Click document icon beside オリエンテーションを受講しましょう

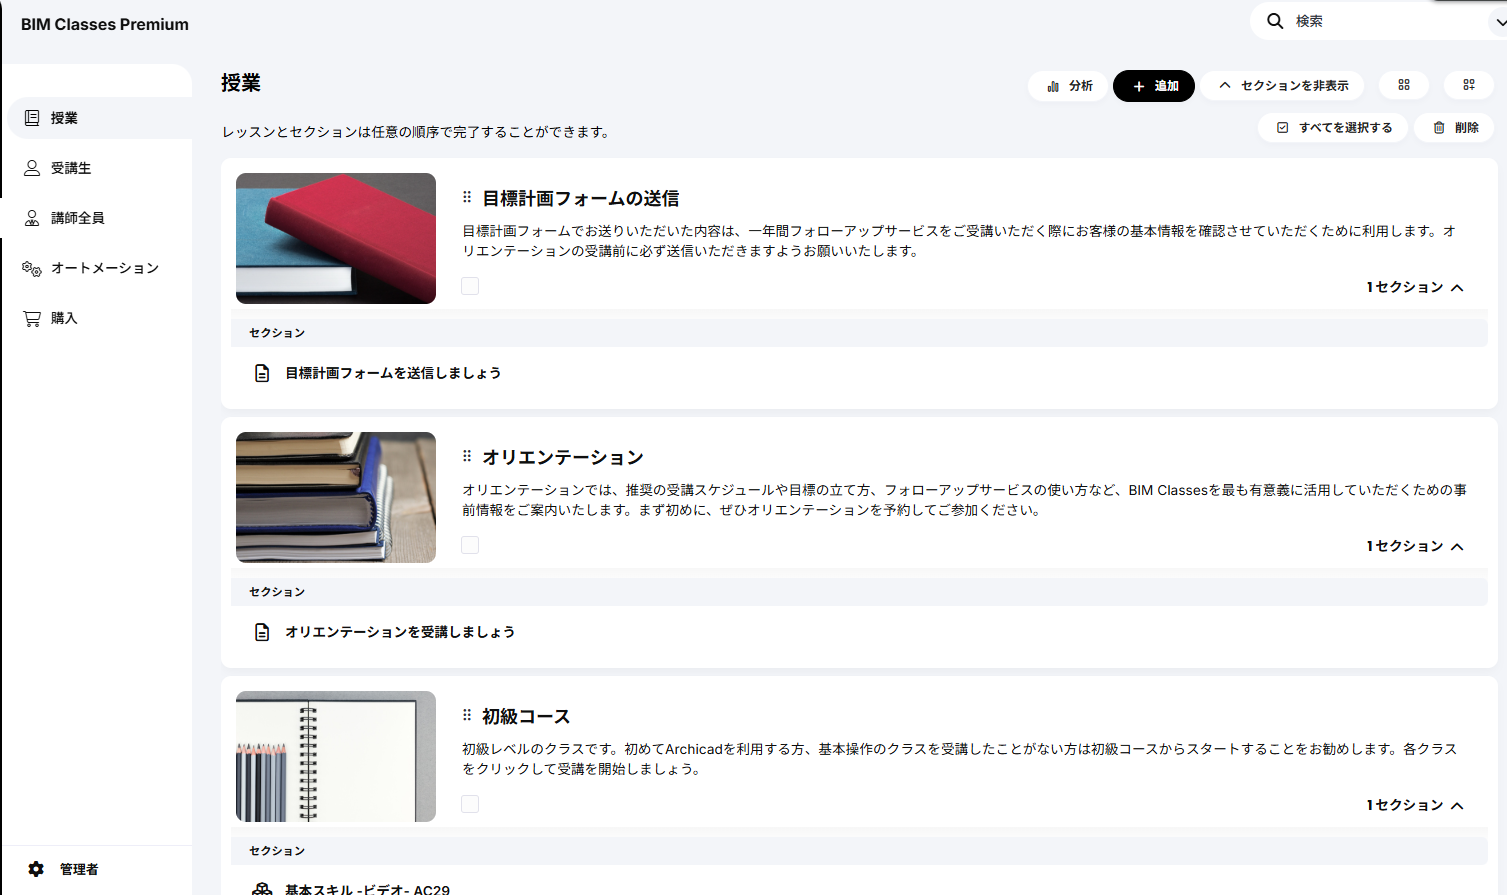(x=262, y=632)
